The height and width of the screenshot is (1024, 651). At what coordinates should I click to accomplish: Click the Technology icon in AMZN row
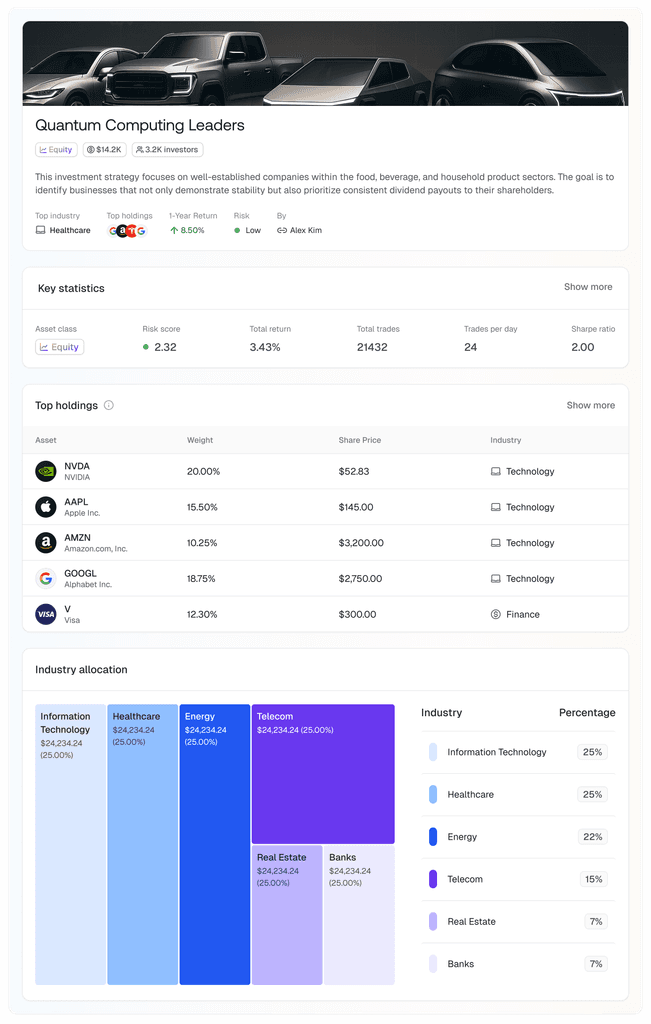pyautogui.click(x=496, y=543)
